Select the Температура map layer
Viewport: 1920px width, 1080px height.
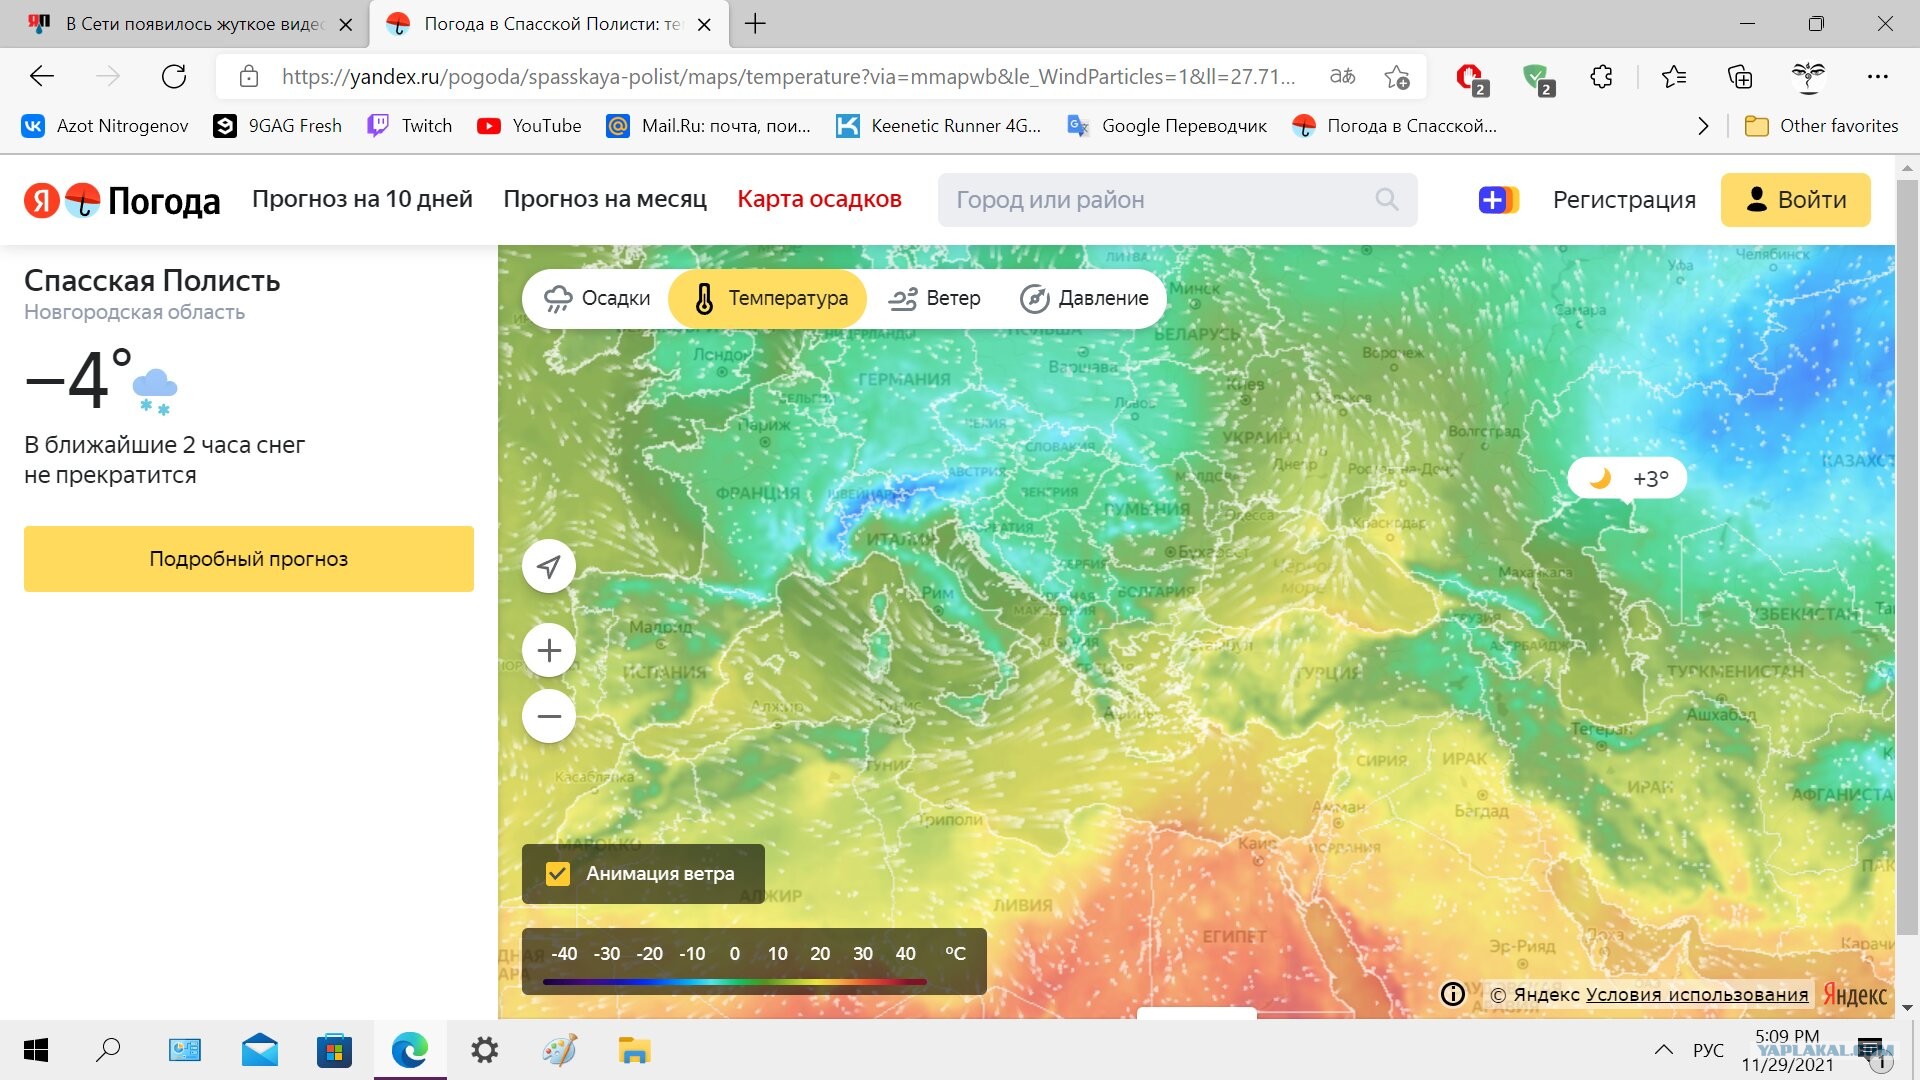(x=767, y=298)
